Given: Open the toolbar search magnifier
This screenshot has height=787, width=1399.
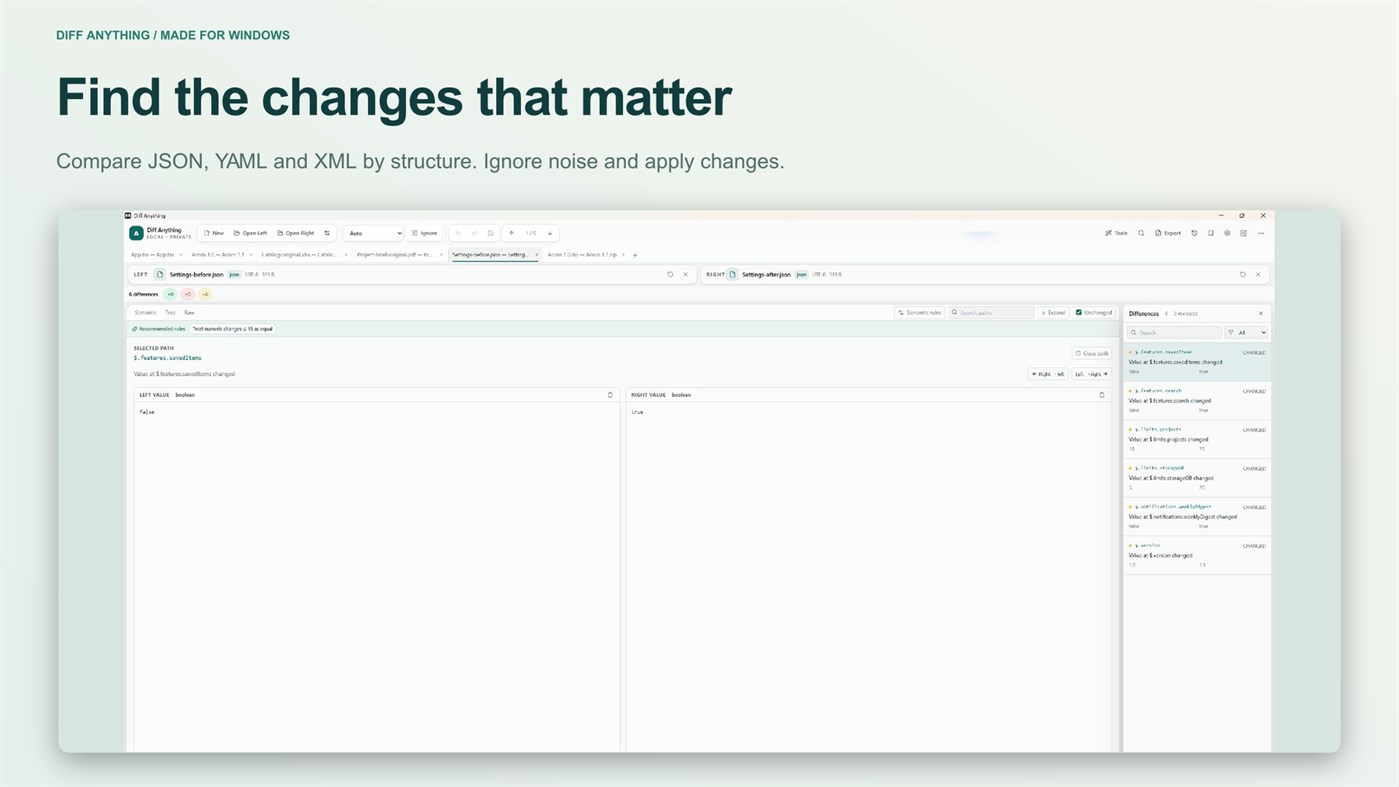Looking at the screenshot, I should pos(1141,233).
